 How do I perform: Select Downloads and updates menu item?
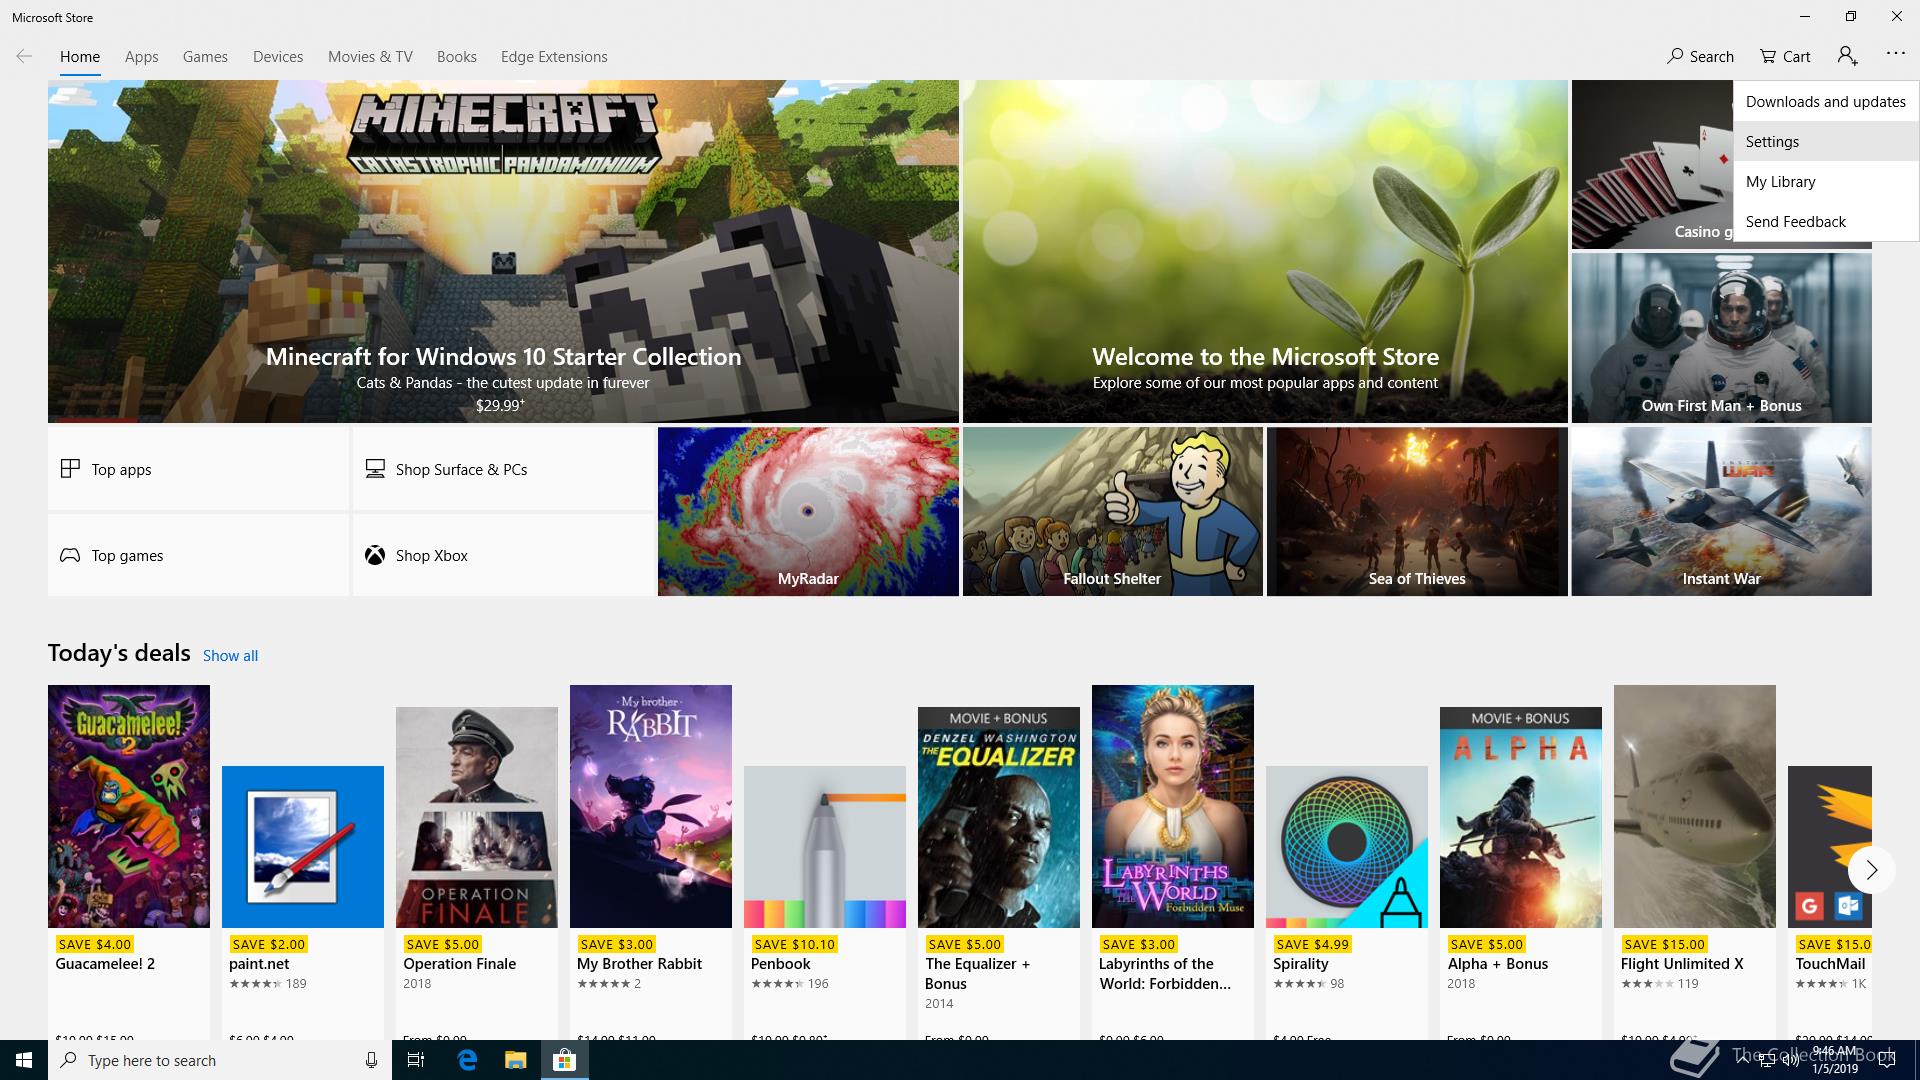[x=1826, y=101]
